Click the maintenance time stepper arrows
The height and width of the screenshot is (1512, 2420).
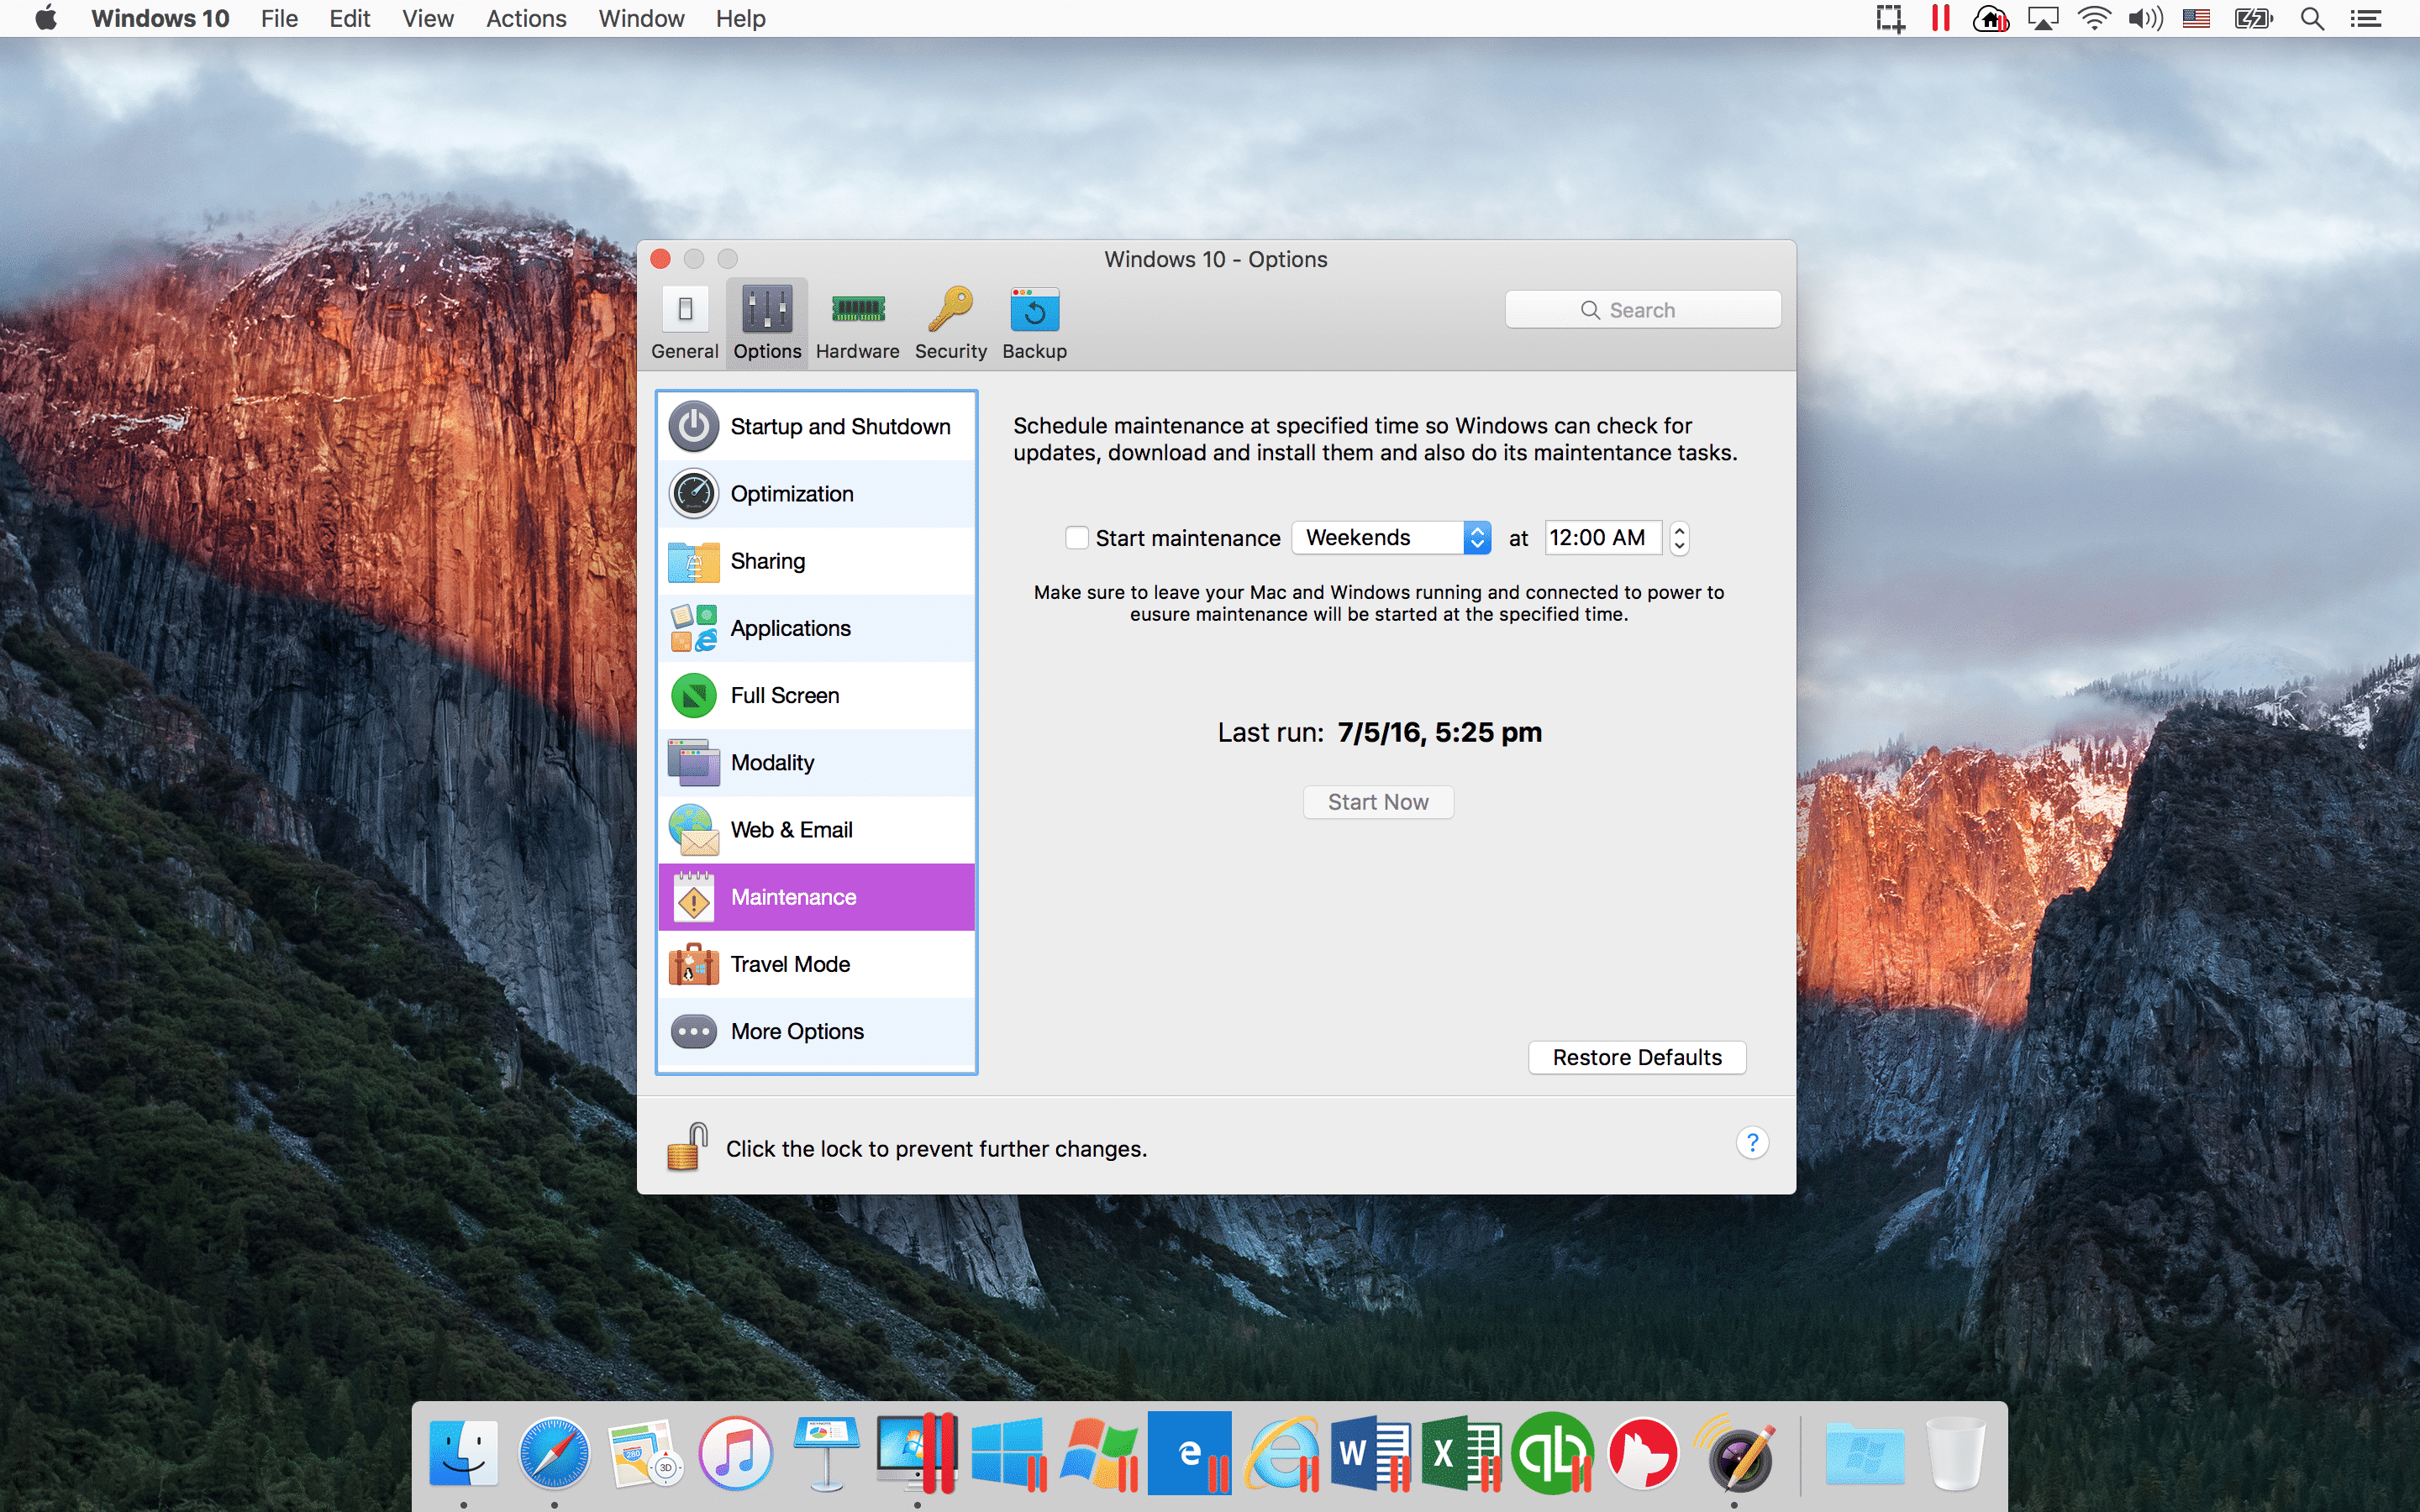(x=1680, y=538)
